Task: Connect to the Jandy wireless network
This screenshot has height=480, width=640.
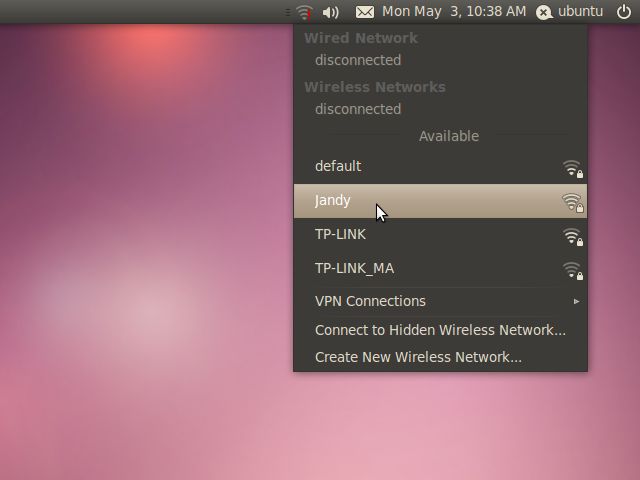Action: [440, 201]
